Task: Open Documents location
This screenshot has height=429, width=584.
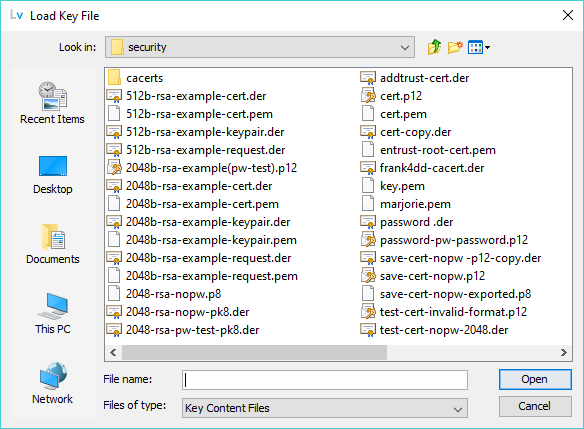Action: pyautogui.click(x=53, y=244)
